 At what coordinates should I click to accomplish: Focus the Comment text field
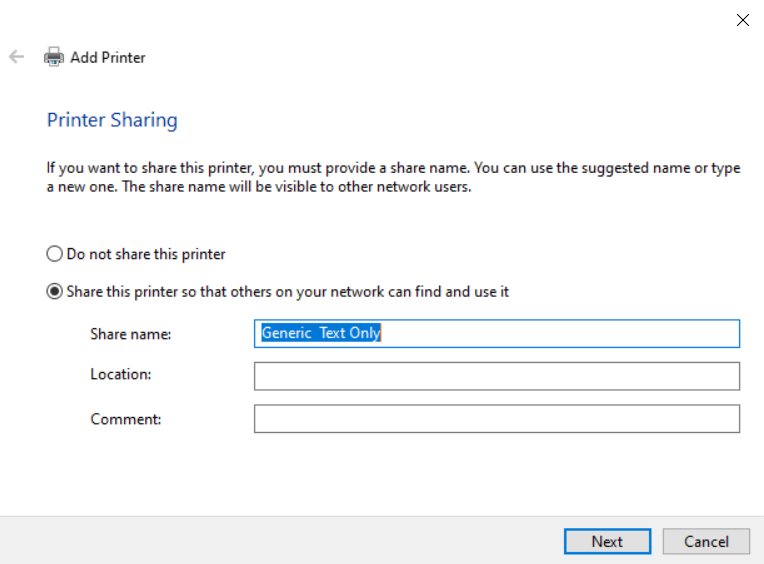coord(496,419)
